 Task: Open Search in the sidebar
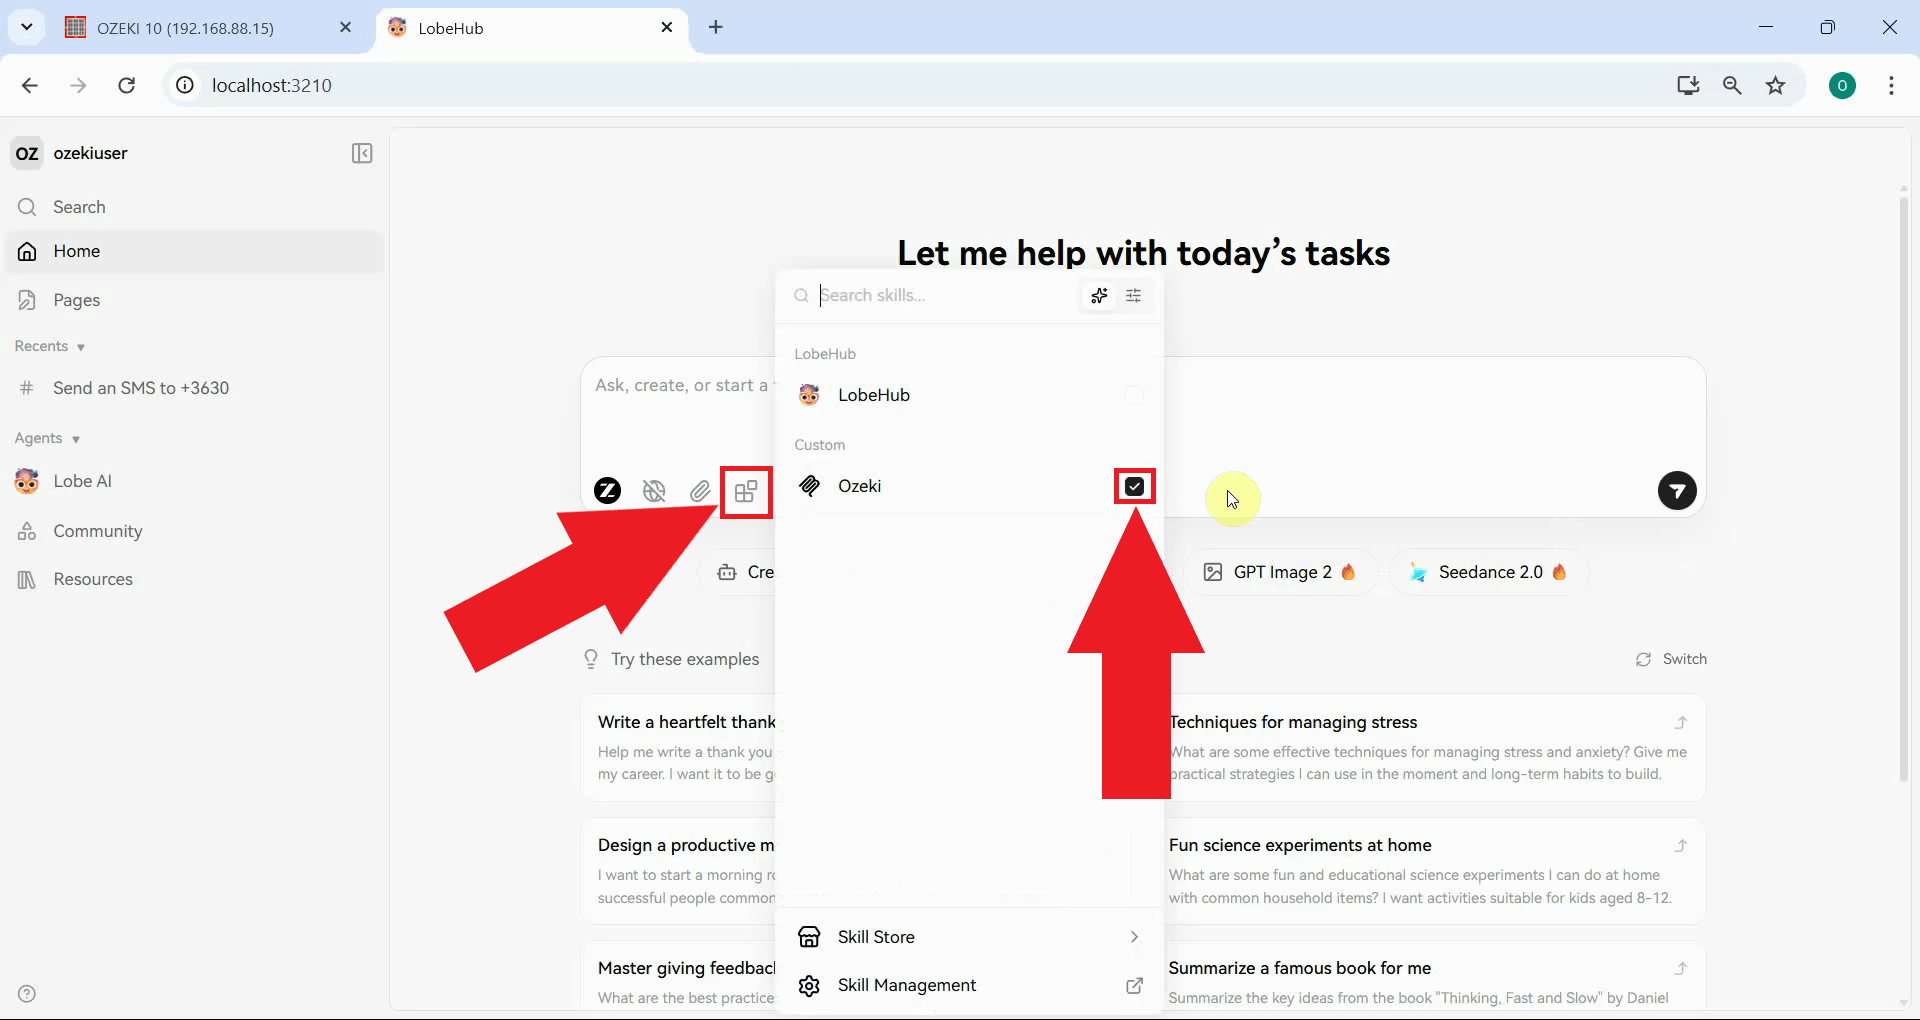[x=195, y=207]
